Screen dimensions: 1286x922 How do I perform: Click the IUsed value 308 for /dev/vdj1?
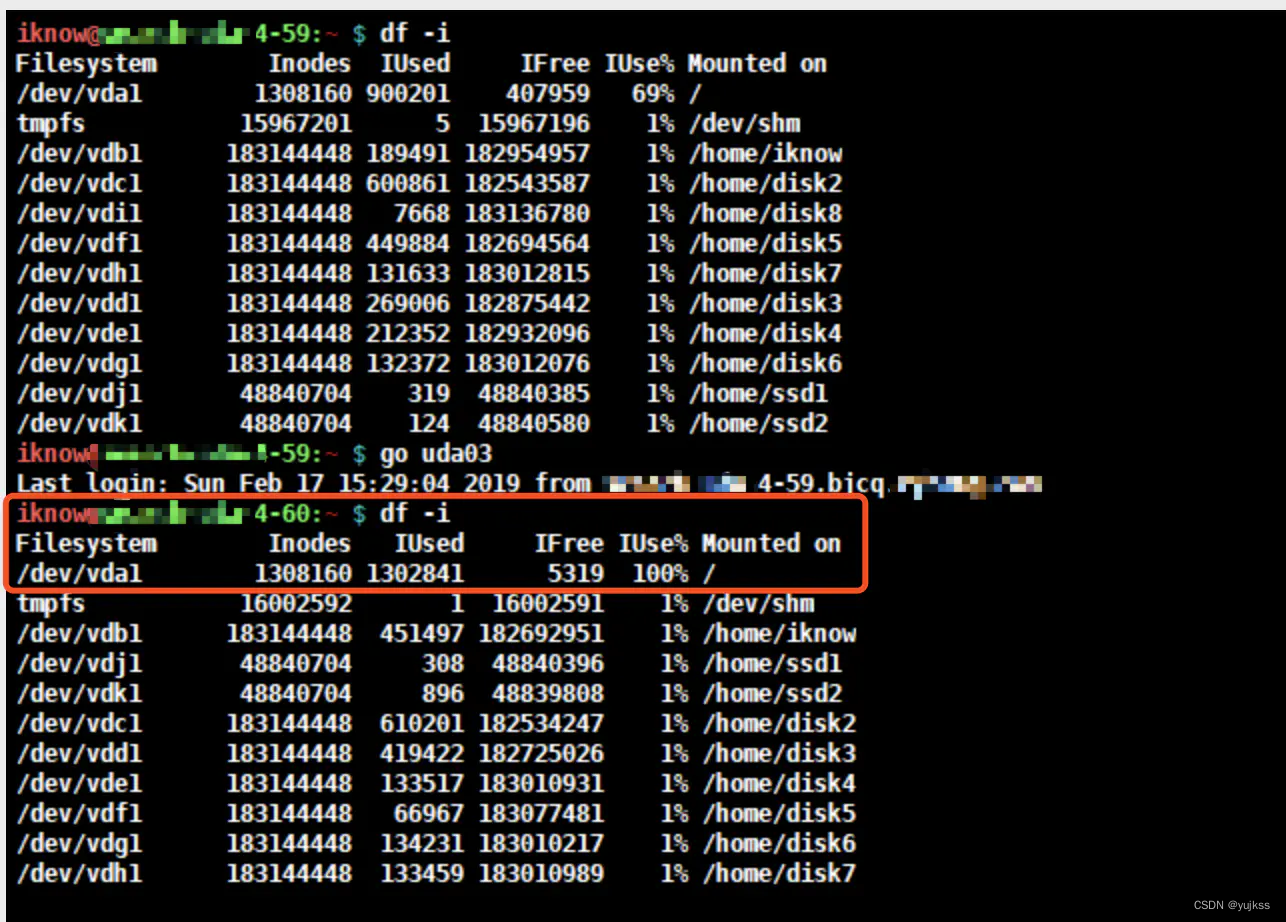(x=443, y=664)
